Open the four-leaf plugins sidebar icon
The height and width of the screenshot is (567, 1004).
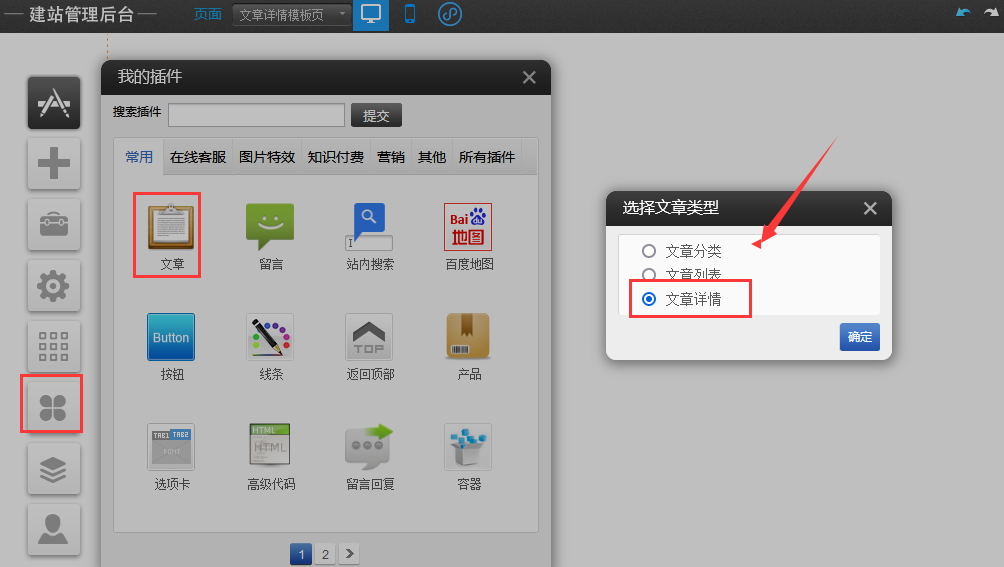(x=53, y=405)
